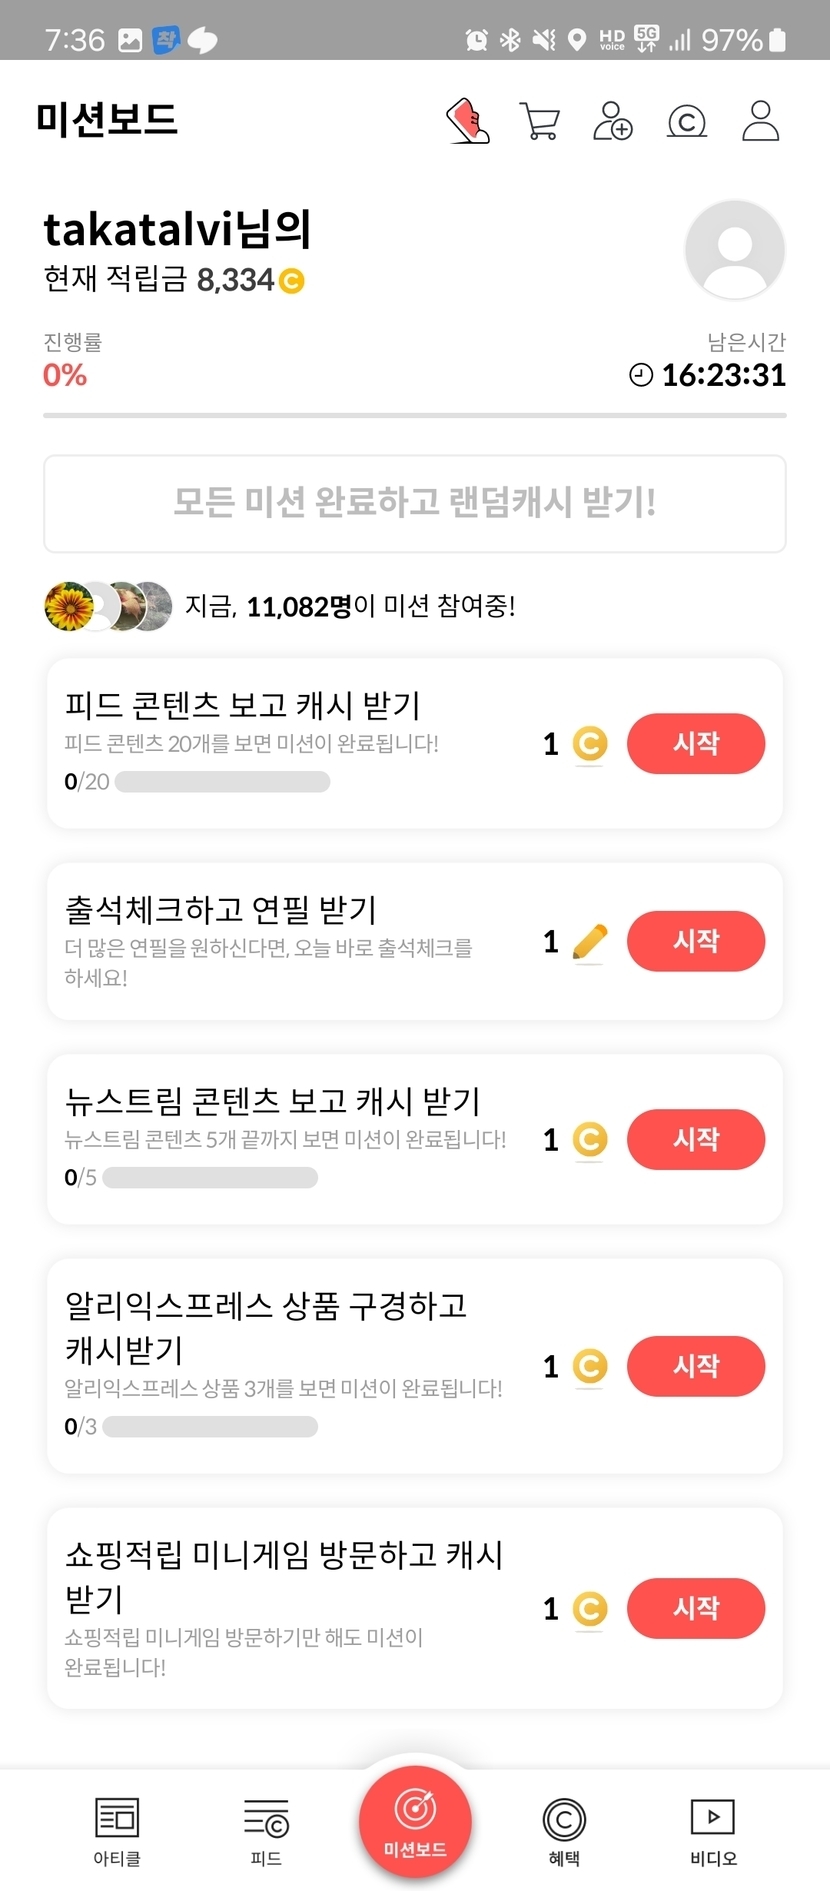This screenshot has height=1891, width=830.
Task: Tap the 피드 콘텐츠 0/20 progress bar
Action: coord(222,782)
